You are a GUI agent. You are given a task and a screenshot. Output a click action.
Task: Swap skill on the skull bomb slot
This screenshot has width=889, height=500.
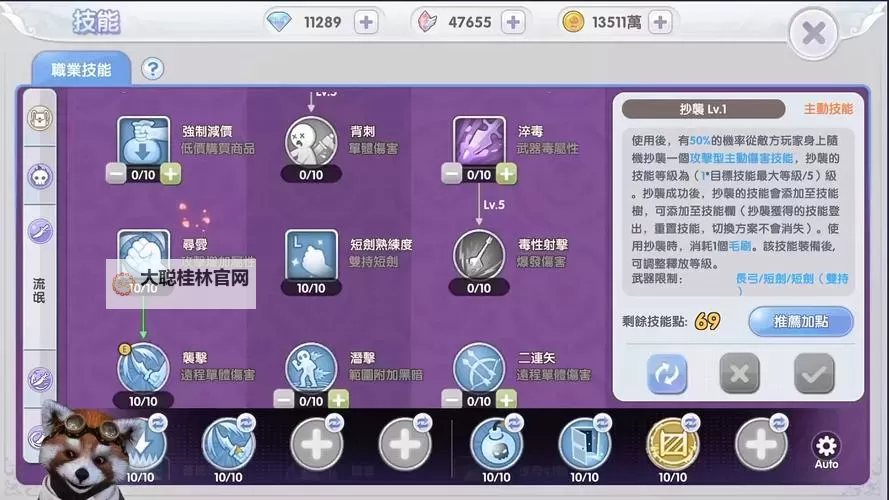click(514, 423)
